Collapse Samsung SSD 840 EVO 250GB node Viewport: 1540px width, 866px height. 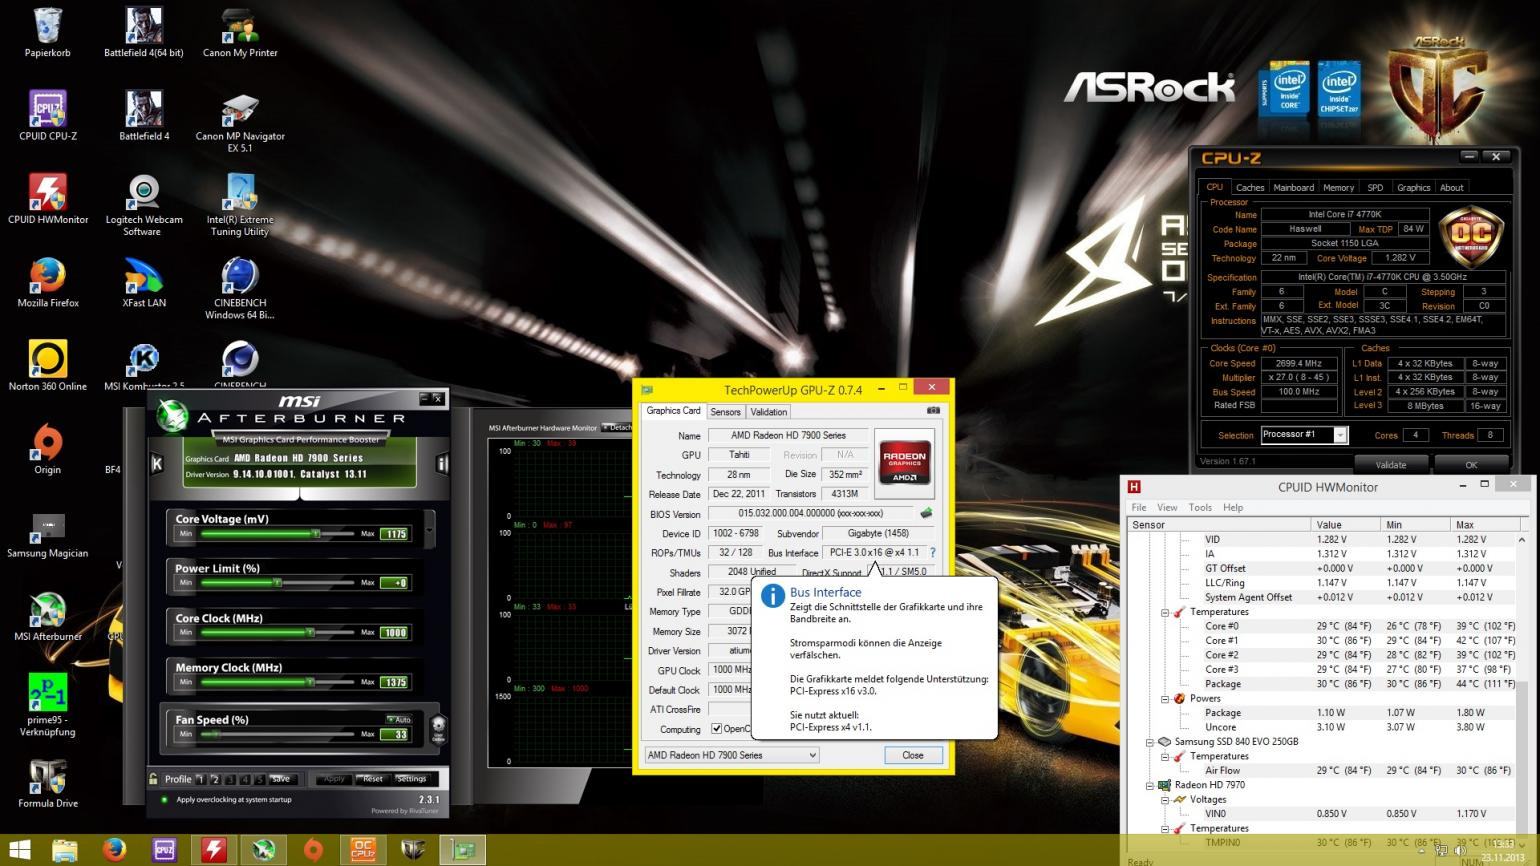point(1150,742)
